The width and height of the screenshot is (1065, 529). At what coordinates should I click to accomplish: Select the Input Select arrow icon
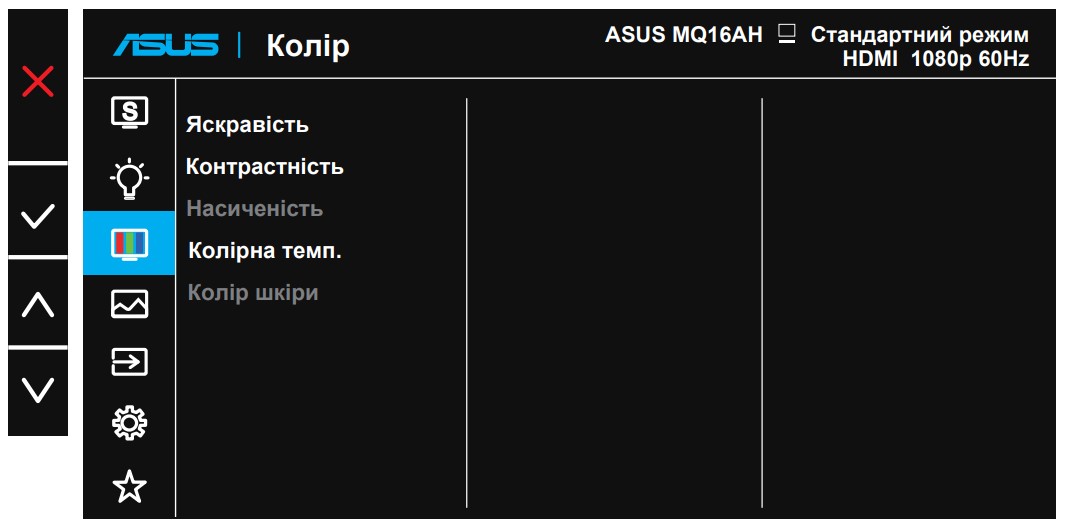(x=129, y=362)
